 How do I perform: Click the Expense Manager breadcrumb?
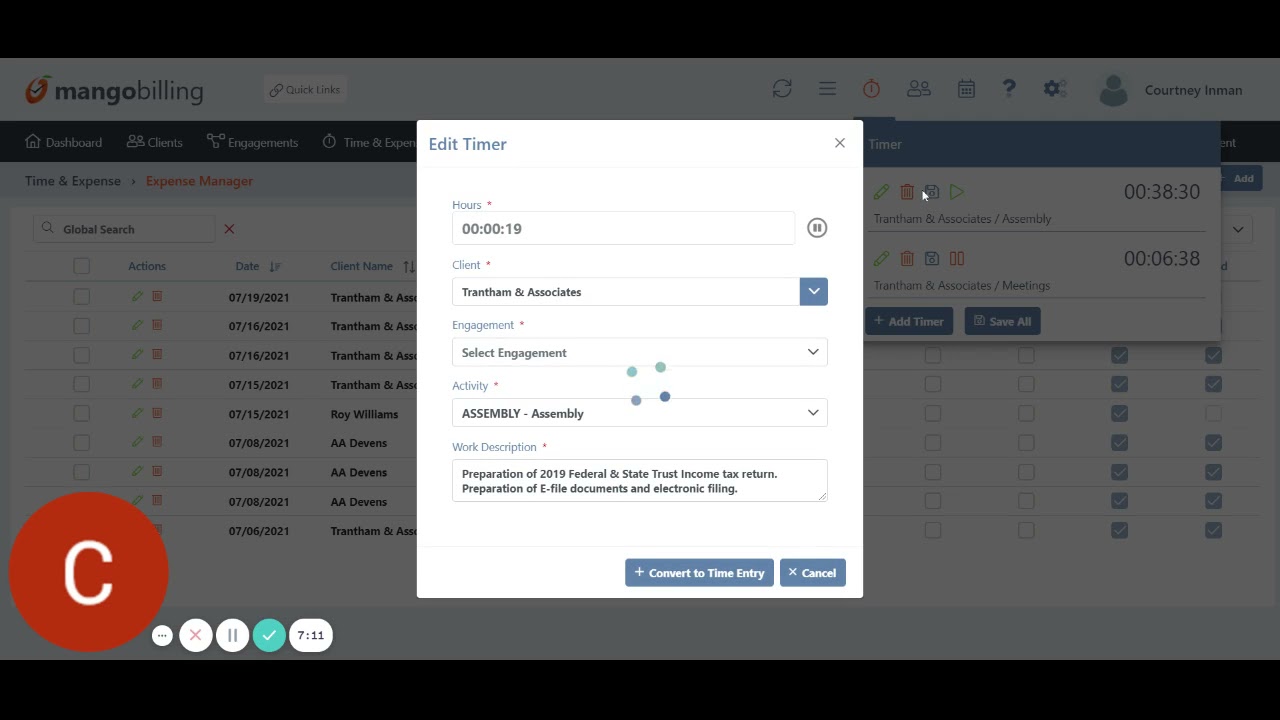coord(199,181)
